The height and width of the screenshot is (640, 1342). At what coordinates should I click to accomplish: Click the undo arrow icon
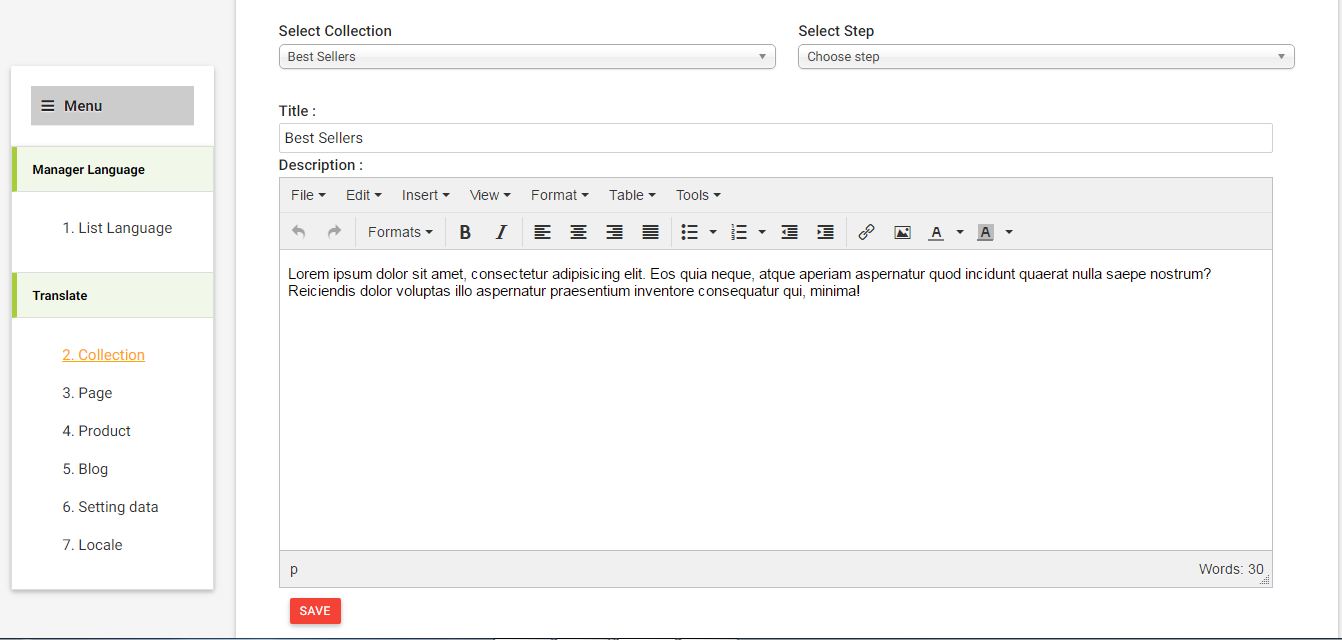click(298, 232)
